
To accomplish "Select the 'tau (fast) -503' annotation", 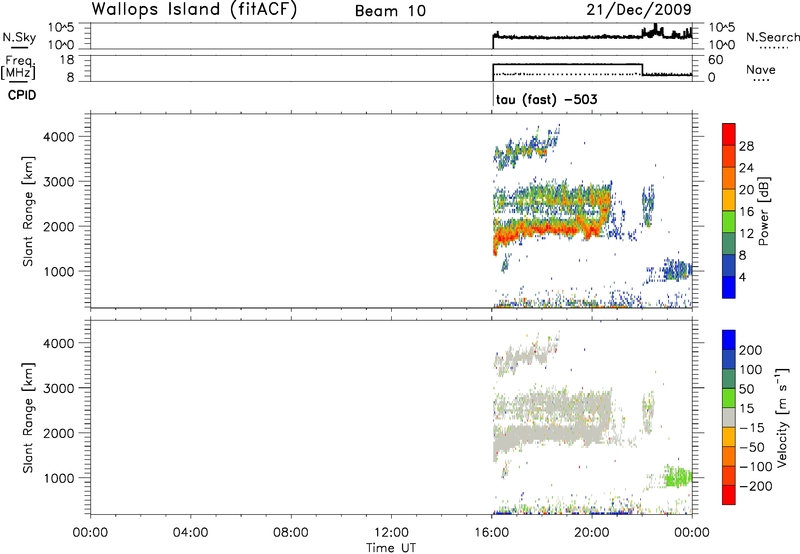I will [546, 99].
